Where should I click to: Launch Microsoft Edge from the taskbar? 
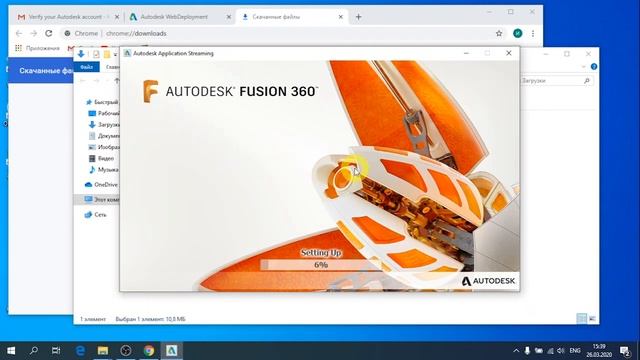[x=80, y=350]
